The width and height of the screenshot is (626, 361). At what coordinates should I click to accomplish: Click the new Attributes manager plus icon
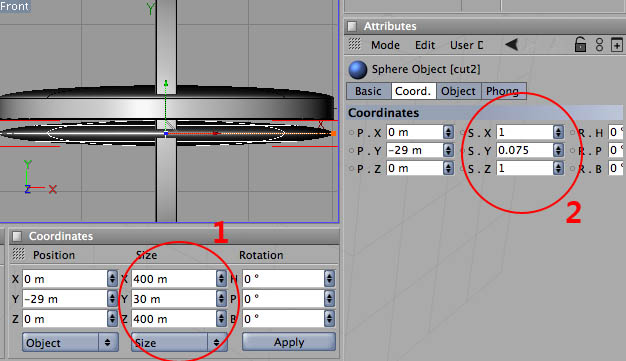pyautogui.click(x=617, y=45)
